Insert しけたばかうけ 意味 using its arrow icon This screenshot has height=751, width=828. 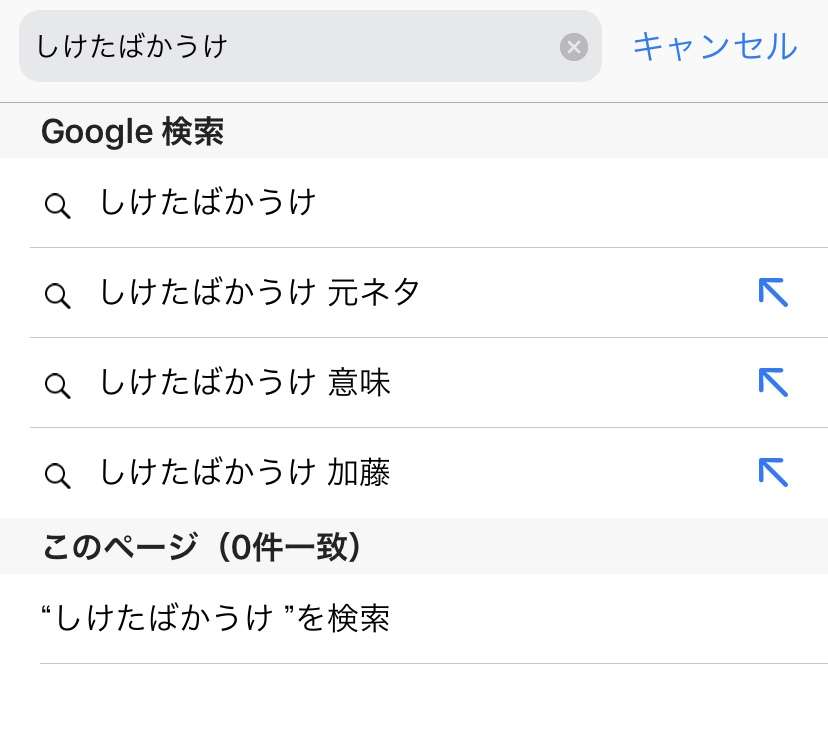coord(773,382)
